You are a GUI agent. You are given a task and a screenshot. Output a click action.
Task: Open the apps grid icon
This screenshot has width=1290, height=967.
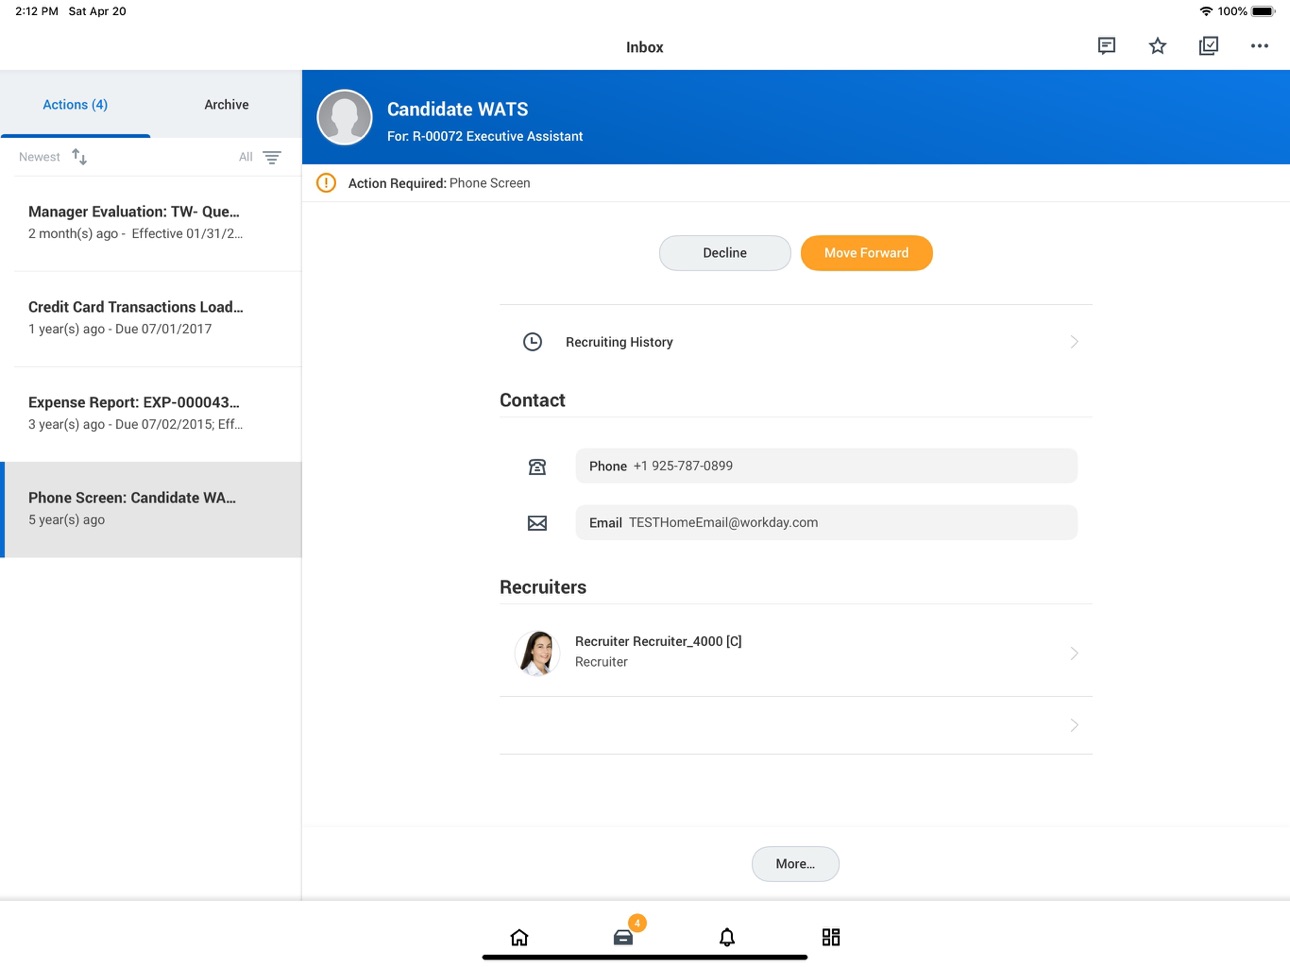[831, 937]
